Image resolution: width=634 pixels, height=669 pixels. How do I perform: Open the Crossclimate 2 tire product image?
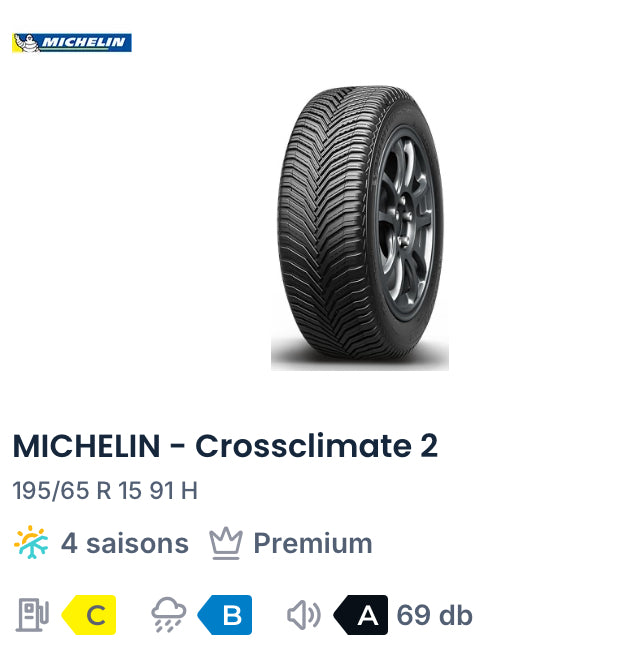pos(359,228)
